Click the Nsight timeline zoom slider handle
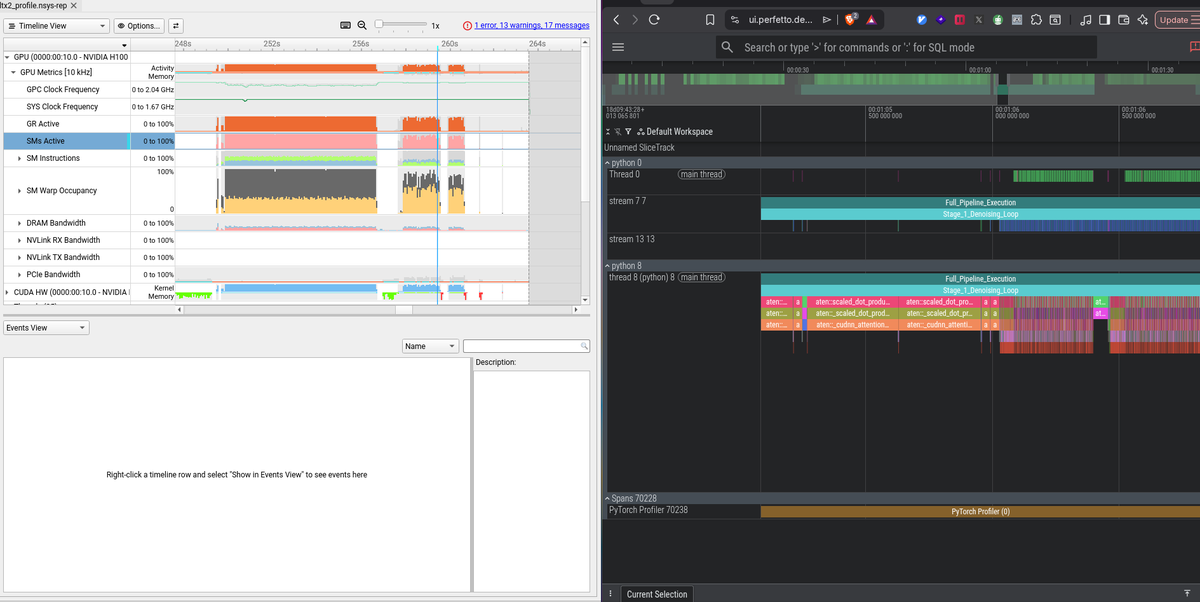 click(379, 24)
